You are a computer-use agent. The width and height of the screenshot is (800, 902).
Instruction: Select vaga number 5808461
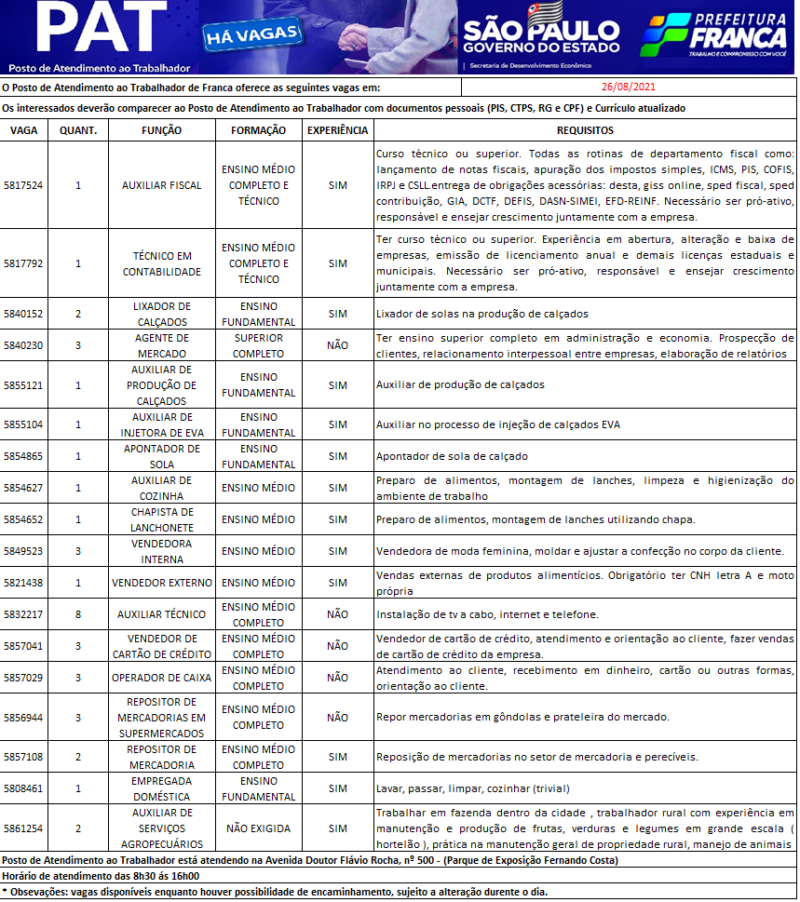23,789
